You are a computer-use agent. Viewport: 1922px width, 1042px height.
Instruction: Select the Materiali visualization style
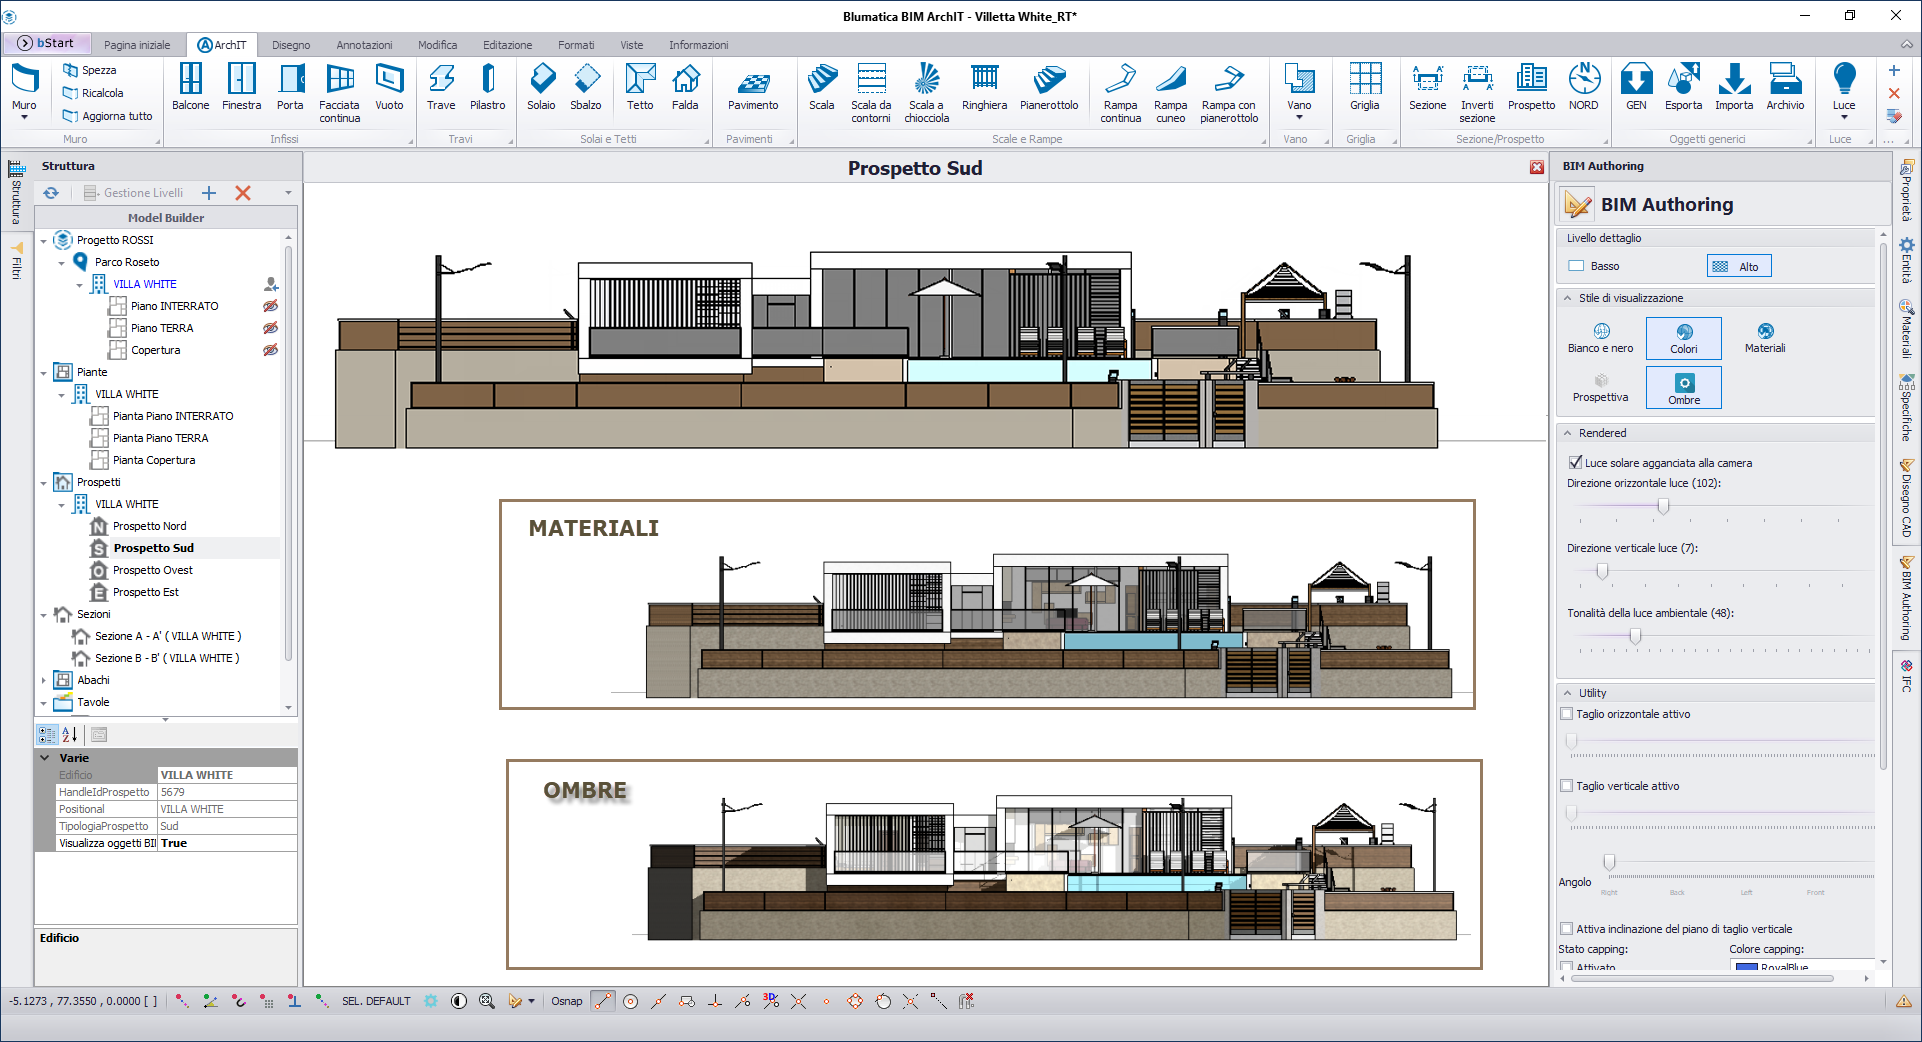coord(1765,338)
